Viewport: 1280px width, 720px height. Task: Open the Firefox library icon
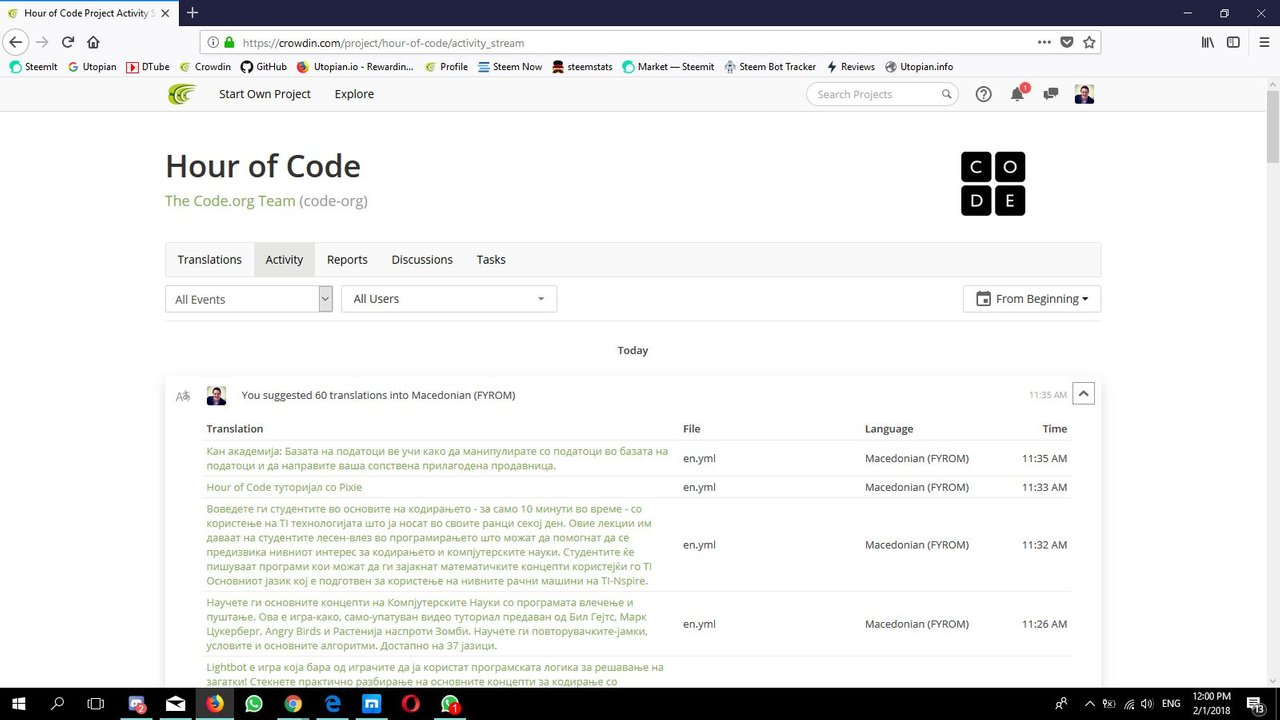1208,42
